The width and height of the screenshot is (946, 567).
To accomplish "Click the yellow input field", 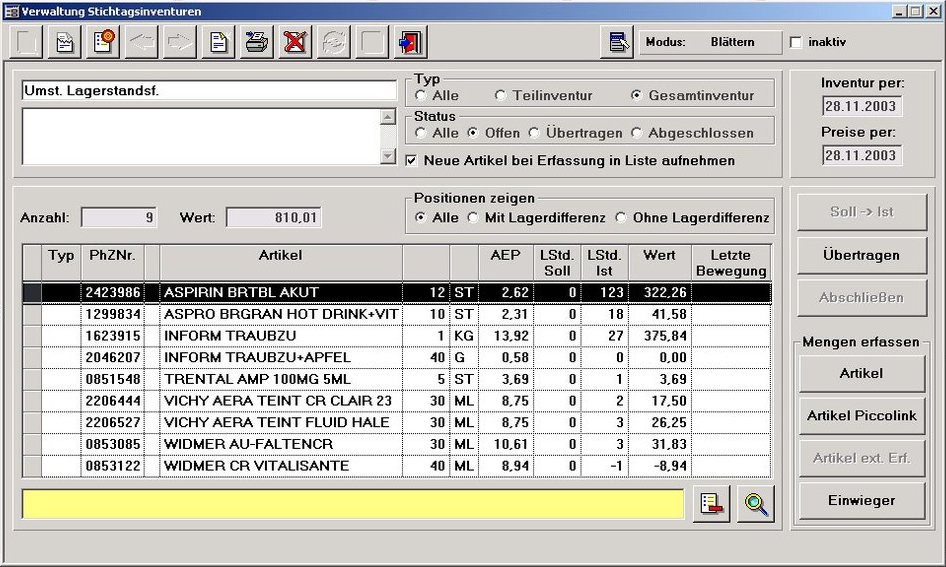I will click(353, 505).
